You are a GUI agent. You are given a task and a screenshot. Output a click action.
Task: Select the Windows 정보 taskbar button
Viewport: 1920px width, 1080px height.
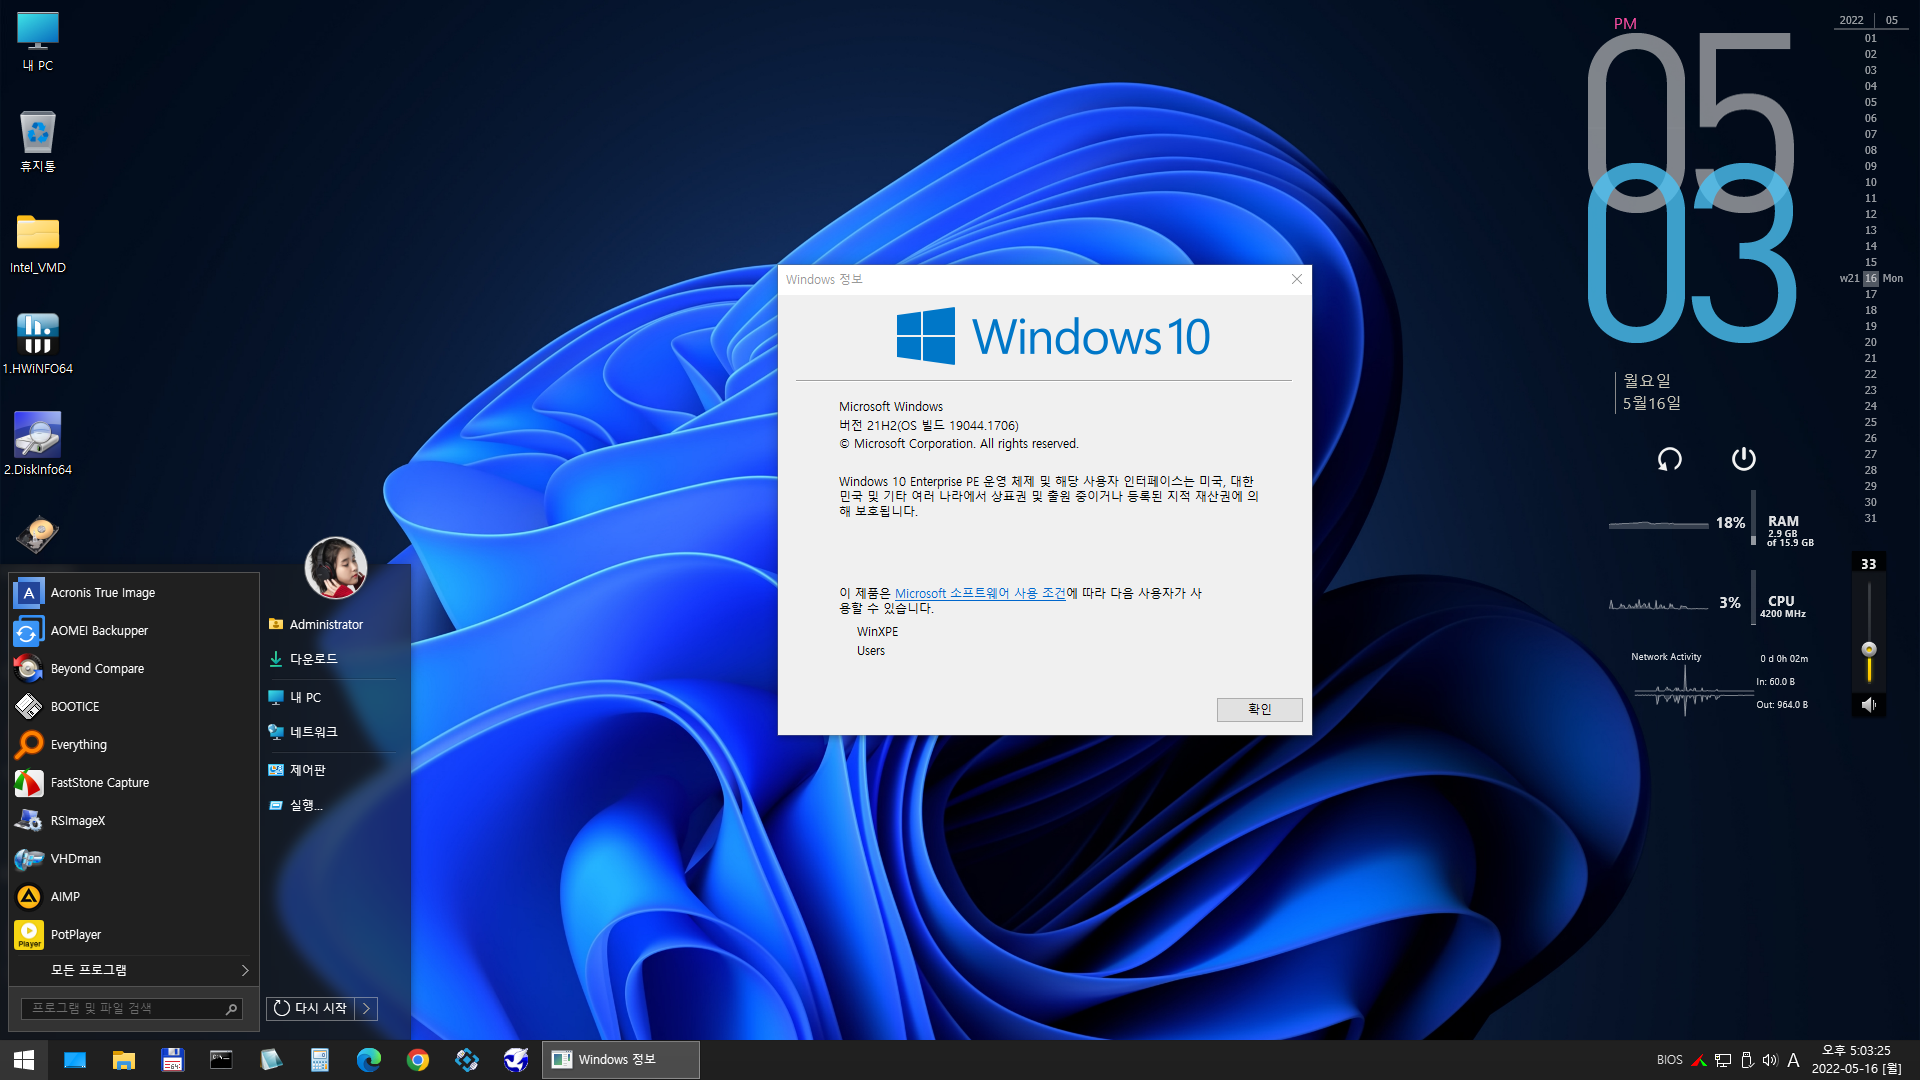621,1060
